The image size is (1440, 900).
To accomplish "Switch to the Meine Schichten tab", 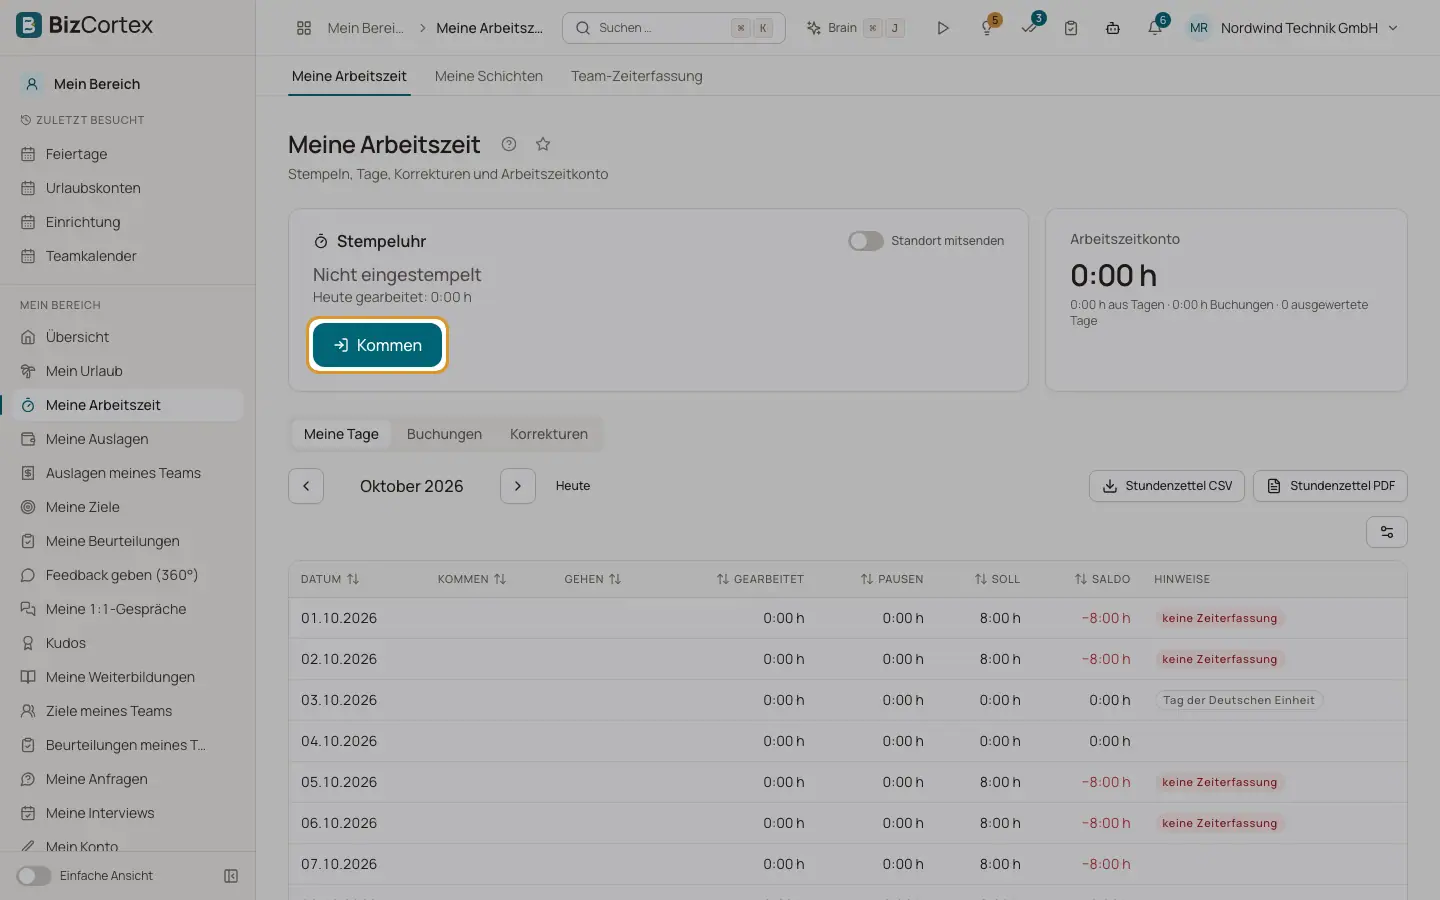I will tap(489, 76).
